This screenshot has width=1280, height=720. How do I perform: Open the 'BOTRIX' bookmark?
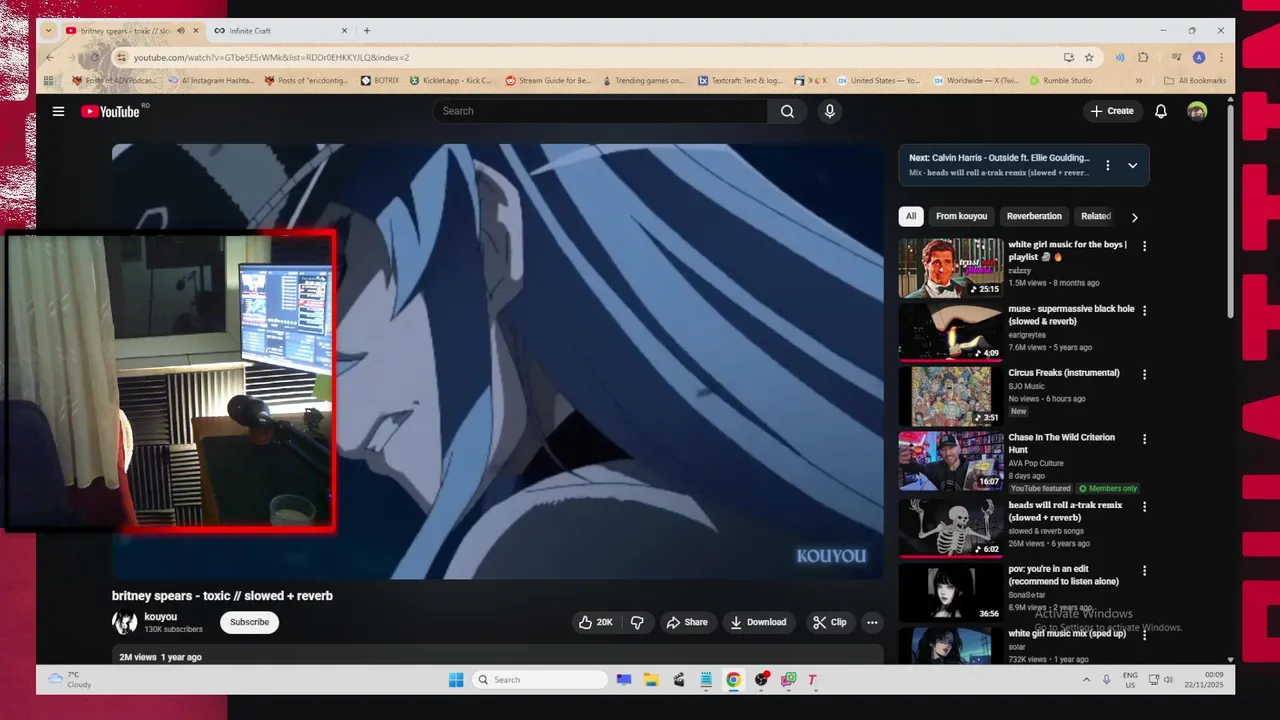point(380,80)
